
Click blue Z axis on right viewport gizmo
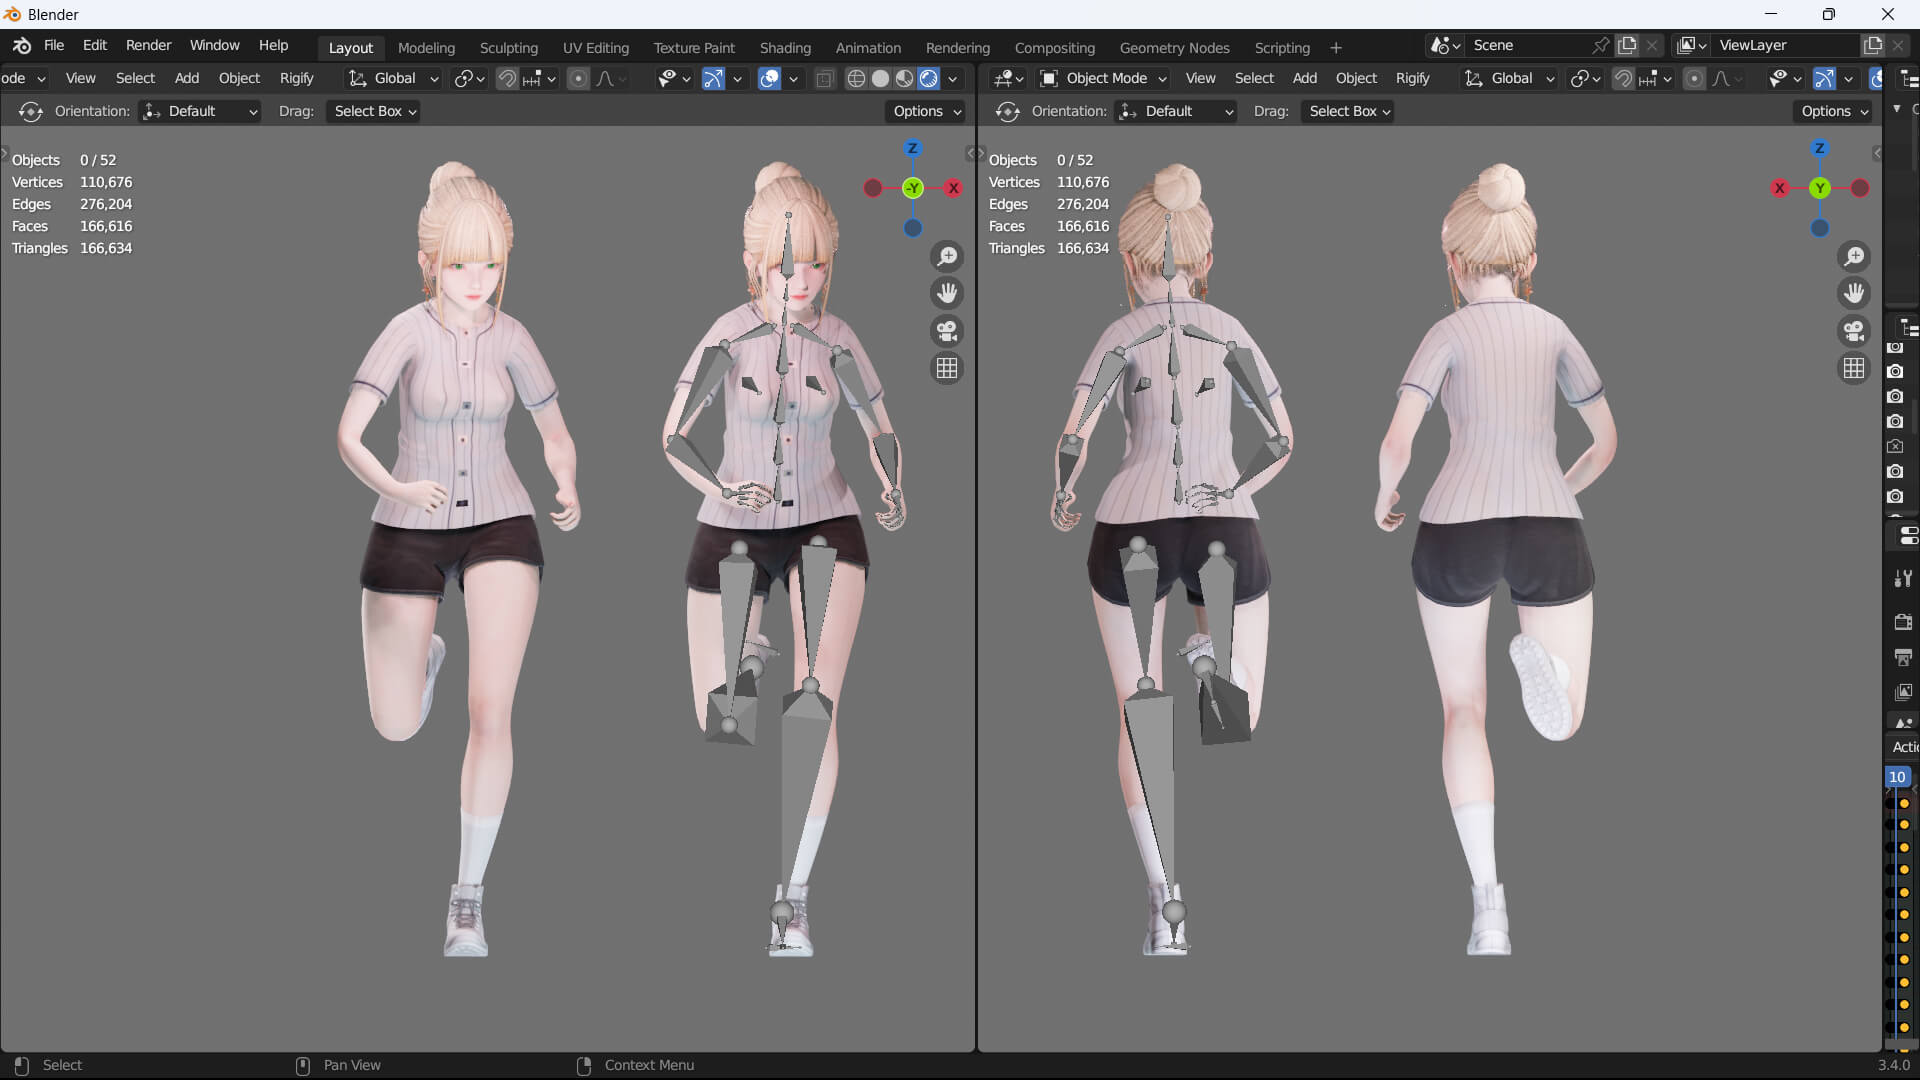click(1819, 148)
